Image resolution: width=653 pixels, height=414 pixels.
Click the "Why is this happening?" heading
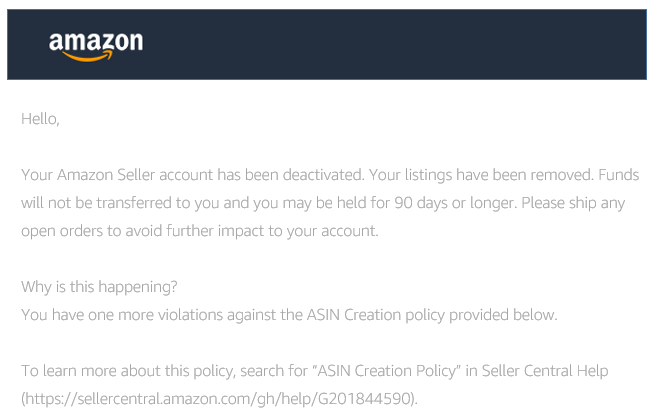[99, 287]
